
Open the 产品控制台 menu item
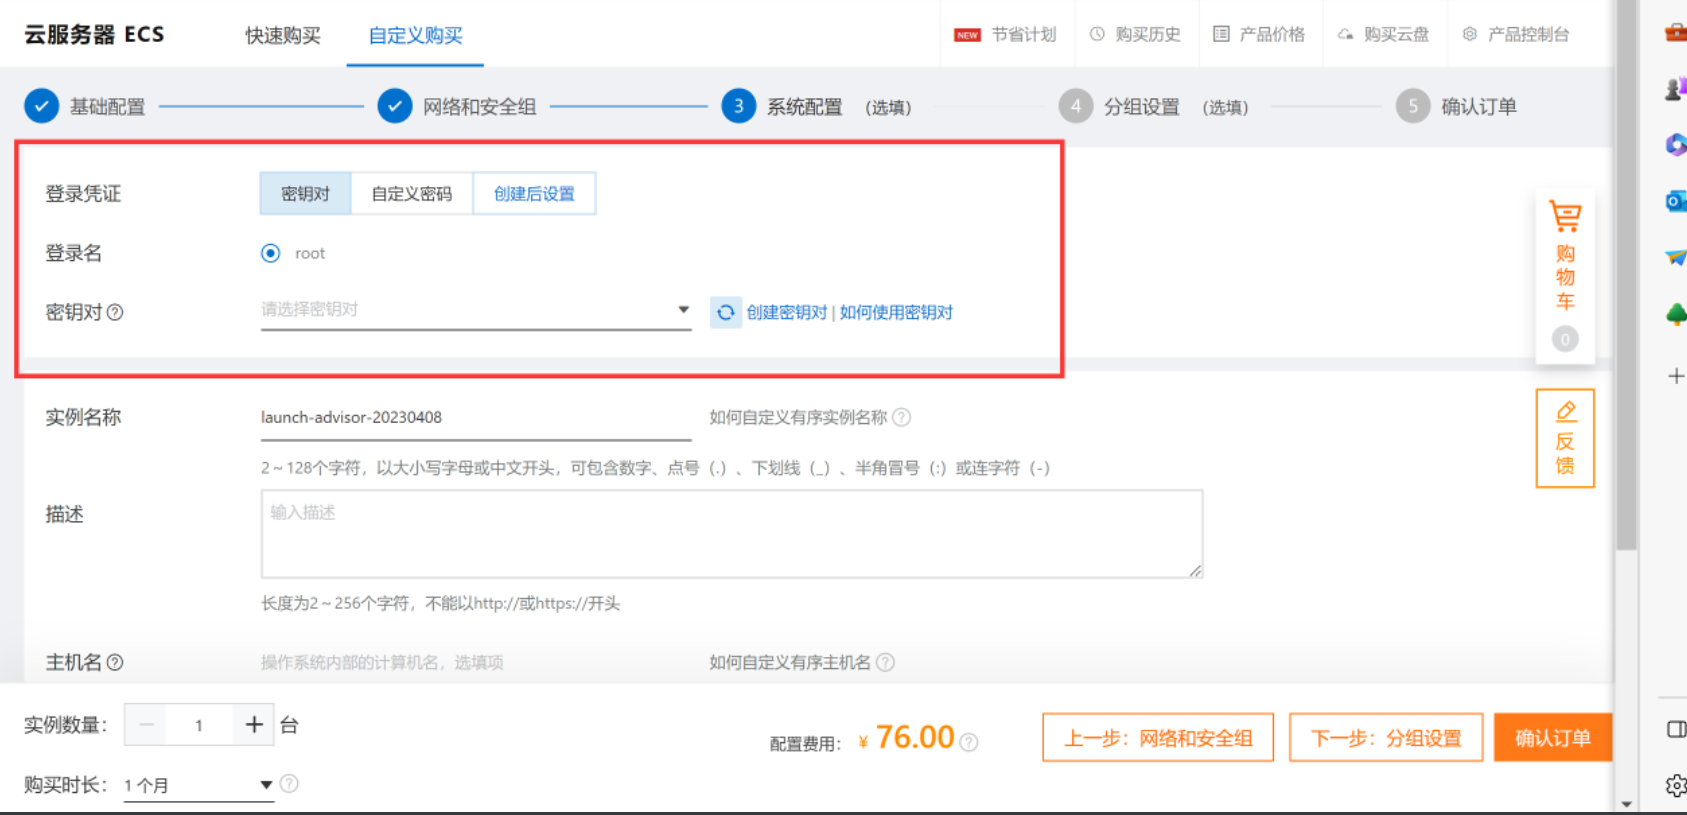[1517, 34]
